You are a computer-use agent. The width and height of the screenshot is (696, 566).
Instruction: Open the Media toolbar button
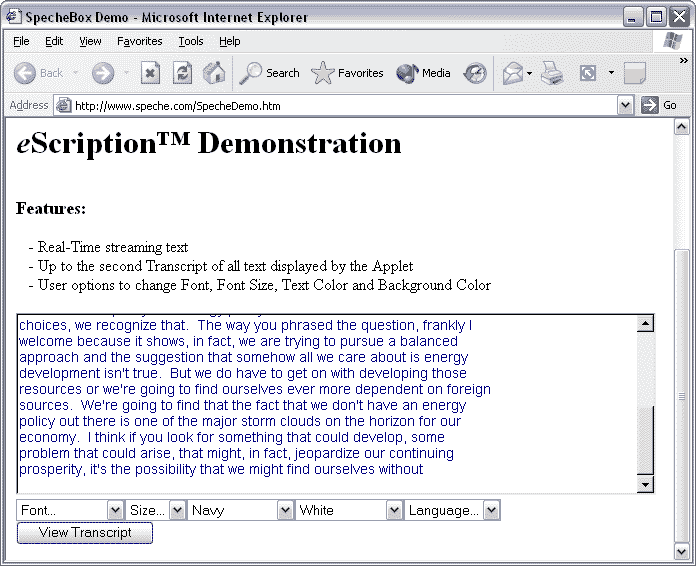(423, 73)
